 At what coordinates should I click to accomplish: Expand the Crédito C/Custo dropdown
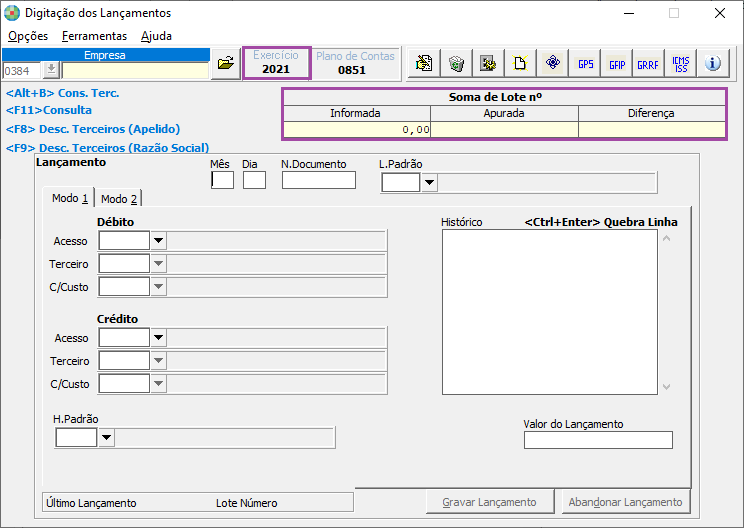point(158,383)
